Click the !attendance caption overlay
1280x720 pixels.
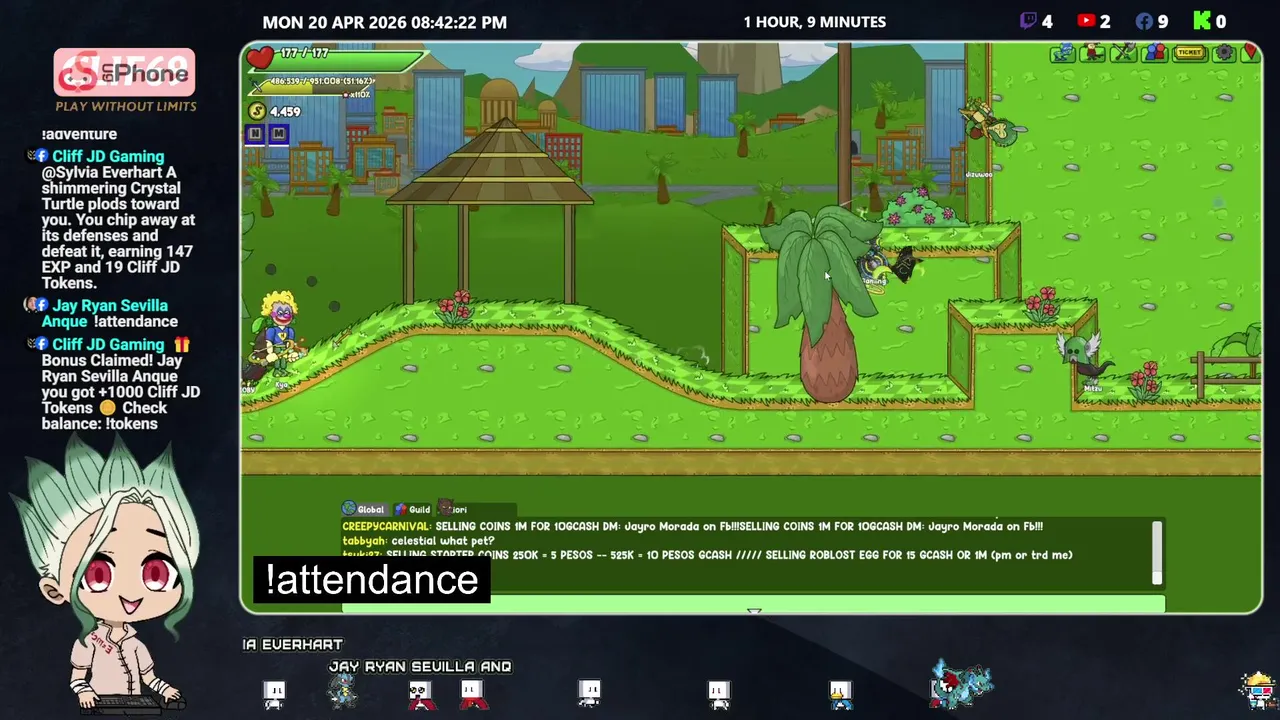click(372, 580)
